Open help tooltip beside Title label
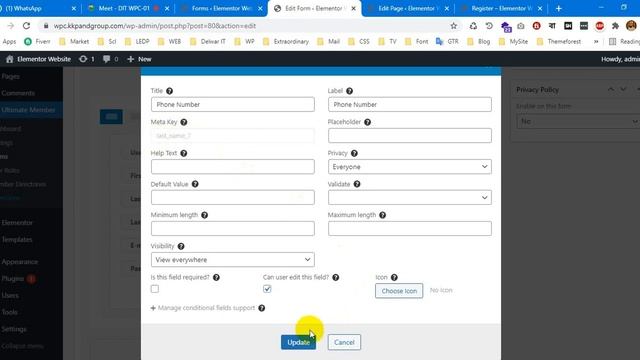Viewport: 640px width, 360px height. pyautogui.click(x=169, y=91)
